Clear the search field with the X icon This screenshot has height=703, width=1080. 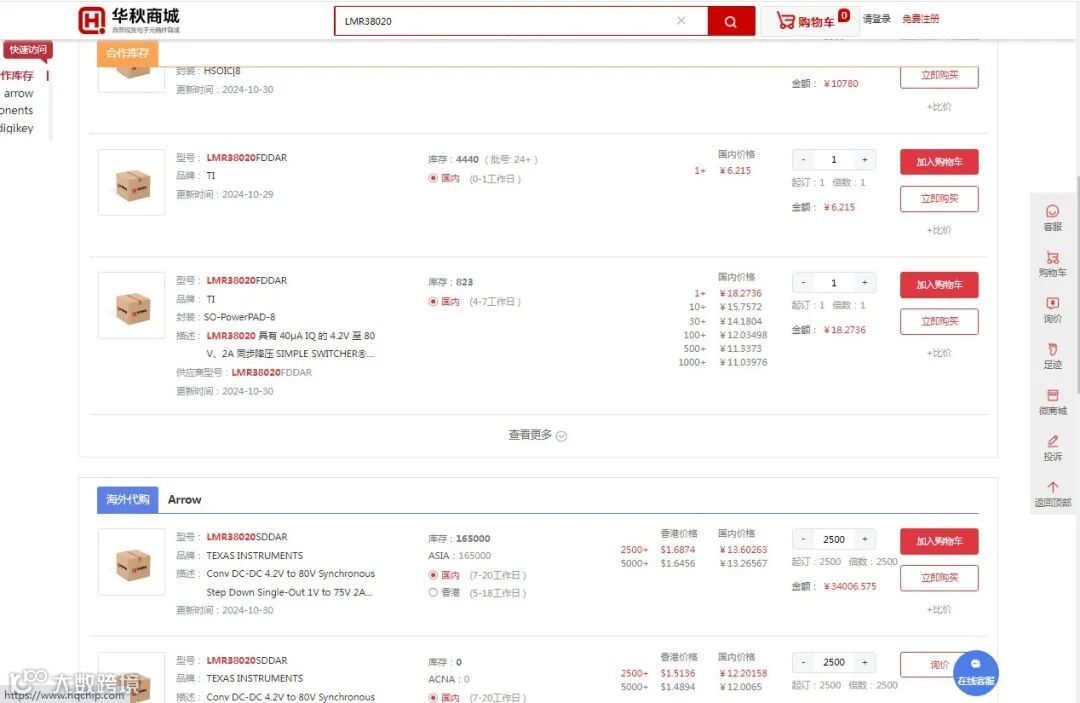click(x=681, y=21)
